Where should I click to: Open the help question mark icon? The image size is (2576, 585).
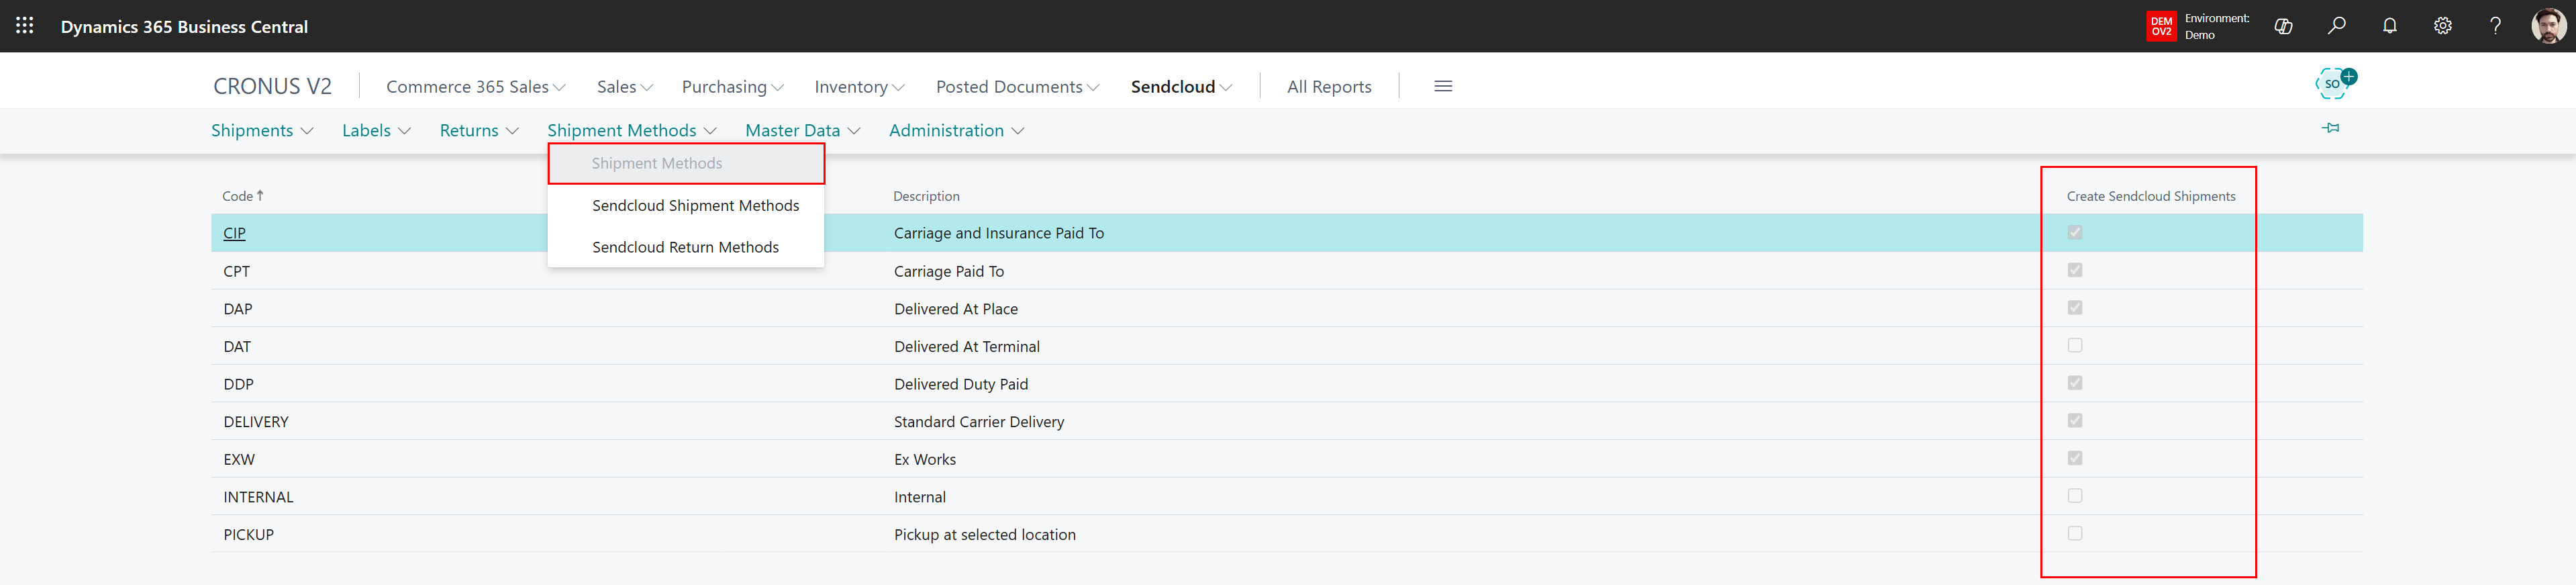2495,26
